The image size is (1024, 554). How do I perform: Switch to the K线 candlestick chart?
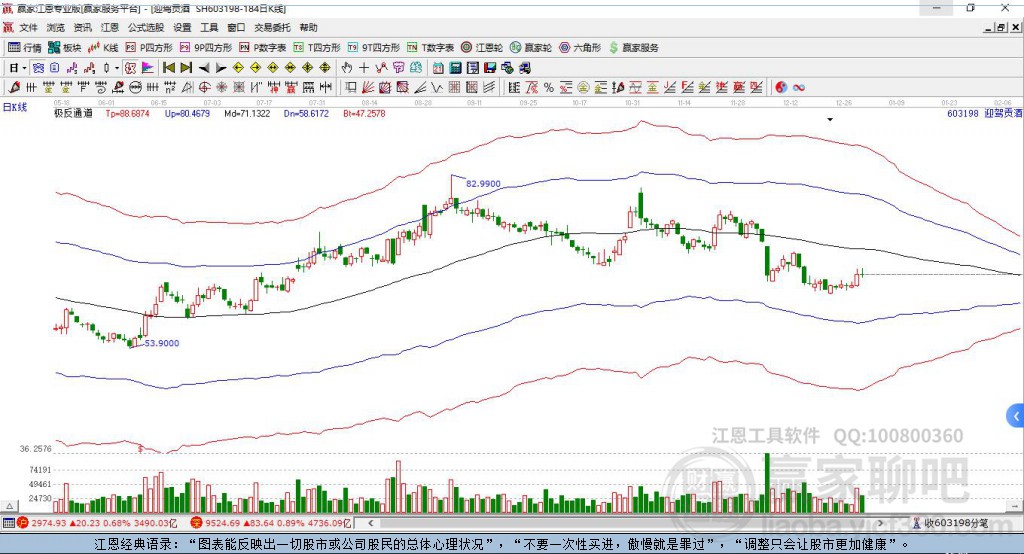click(103, 48)
